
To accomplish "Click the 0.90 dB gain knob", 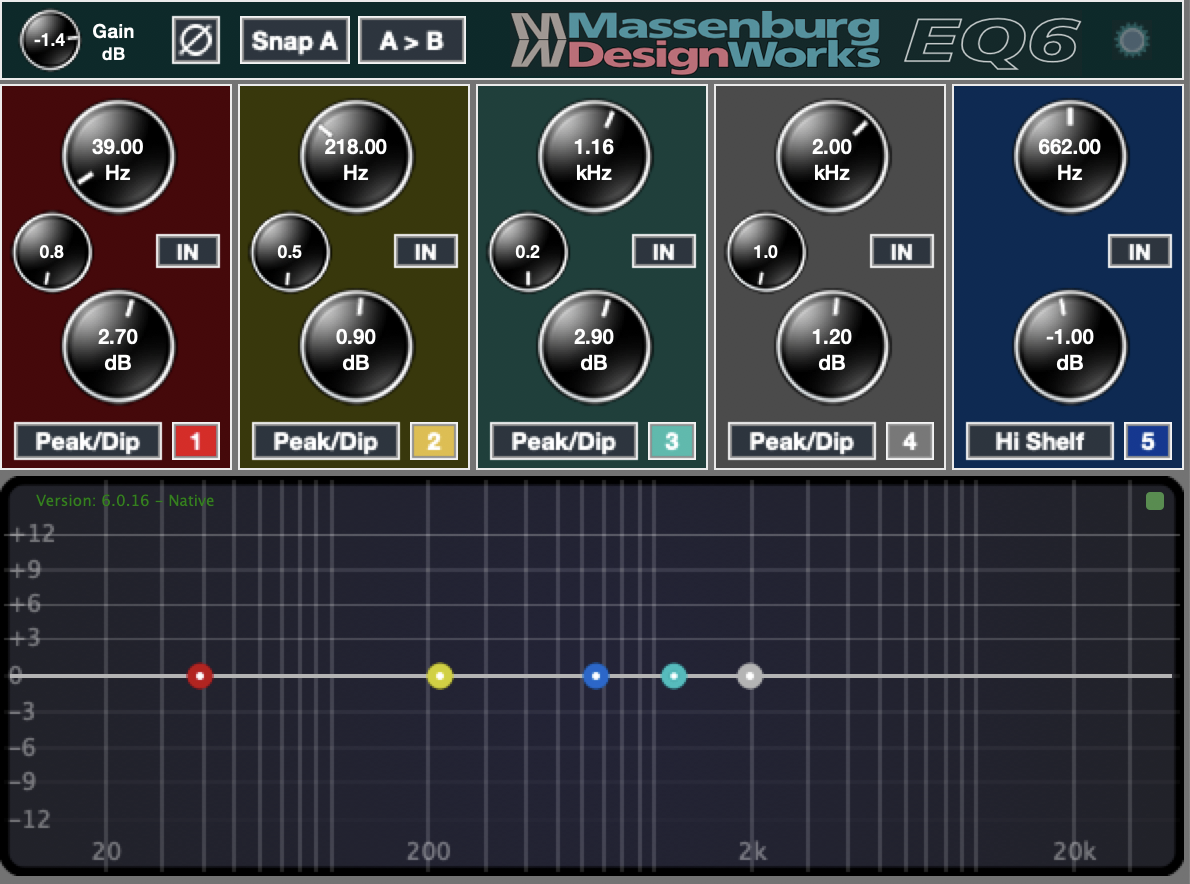I will tap(356, 347).
